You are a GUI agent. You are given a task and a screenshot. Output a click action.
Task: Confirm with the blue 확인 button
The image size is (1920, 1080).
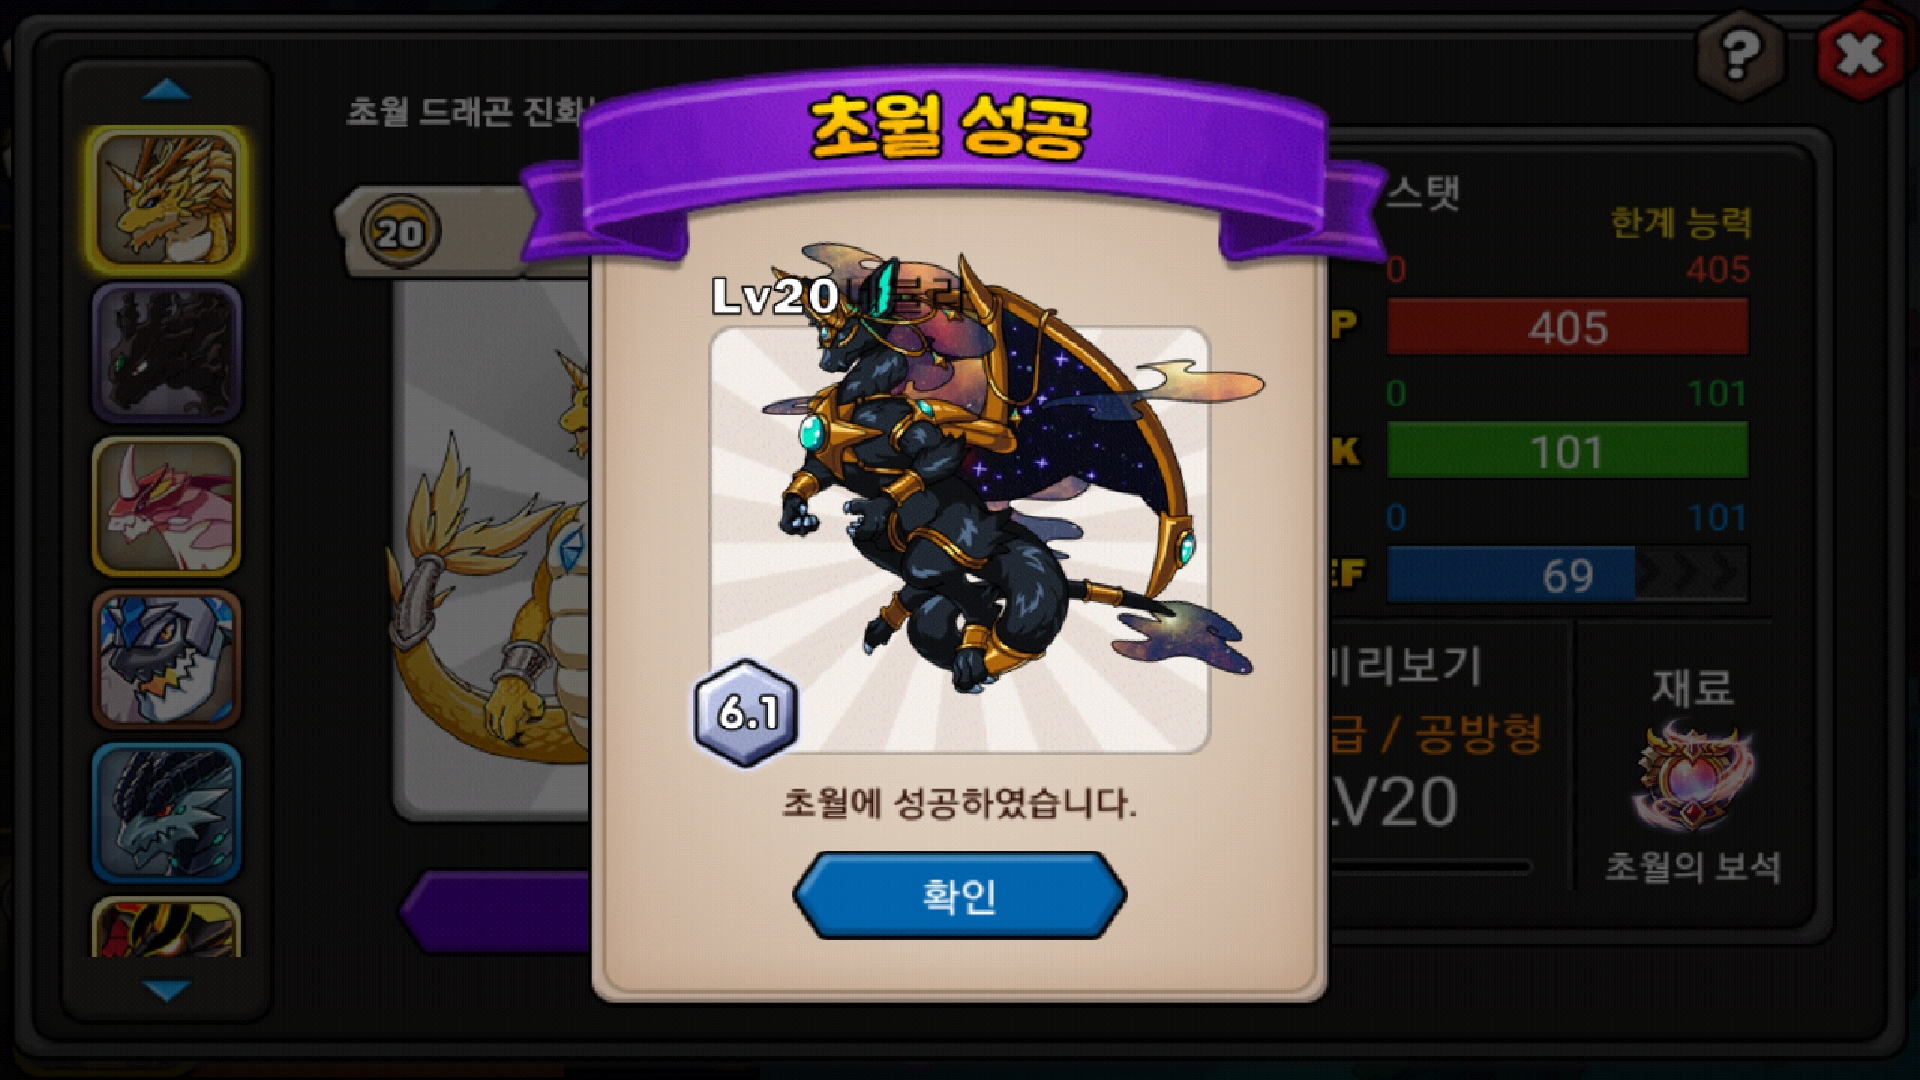pyautogui.click(x=959, y=895)
